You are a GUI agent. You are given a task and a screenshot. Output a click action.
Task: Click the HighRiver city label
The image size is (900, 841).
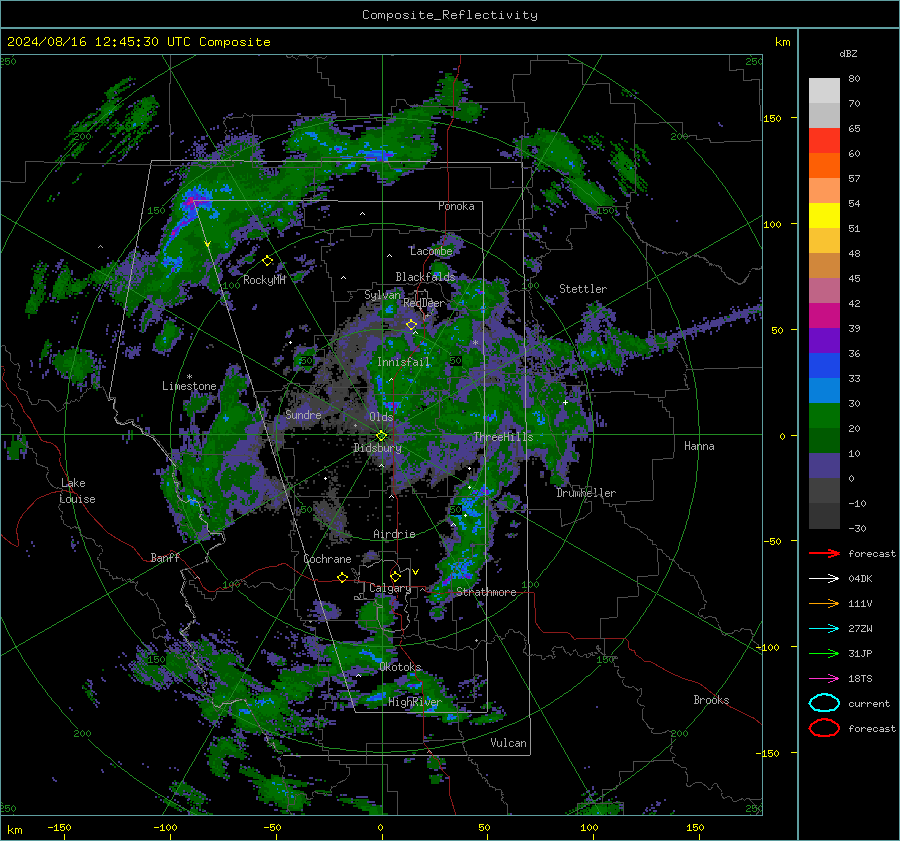coord(415,702)
